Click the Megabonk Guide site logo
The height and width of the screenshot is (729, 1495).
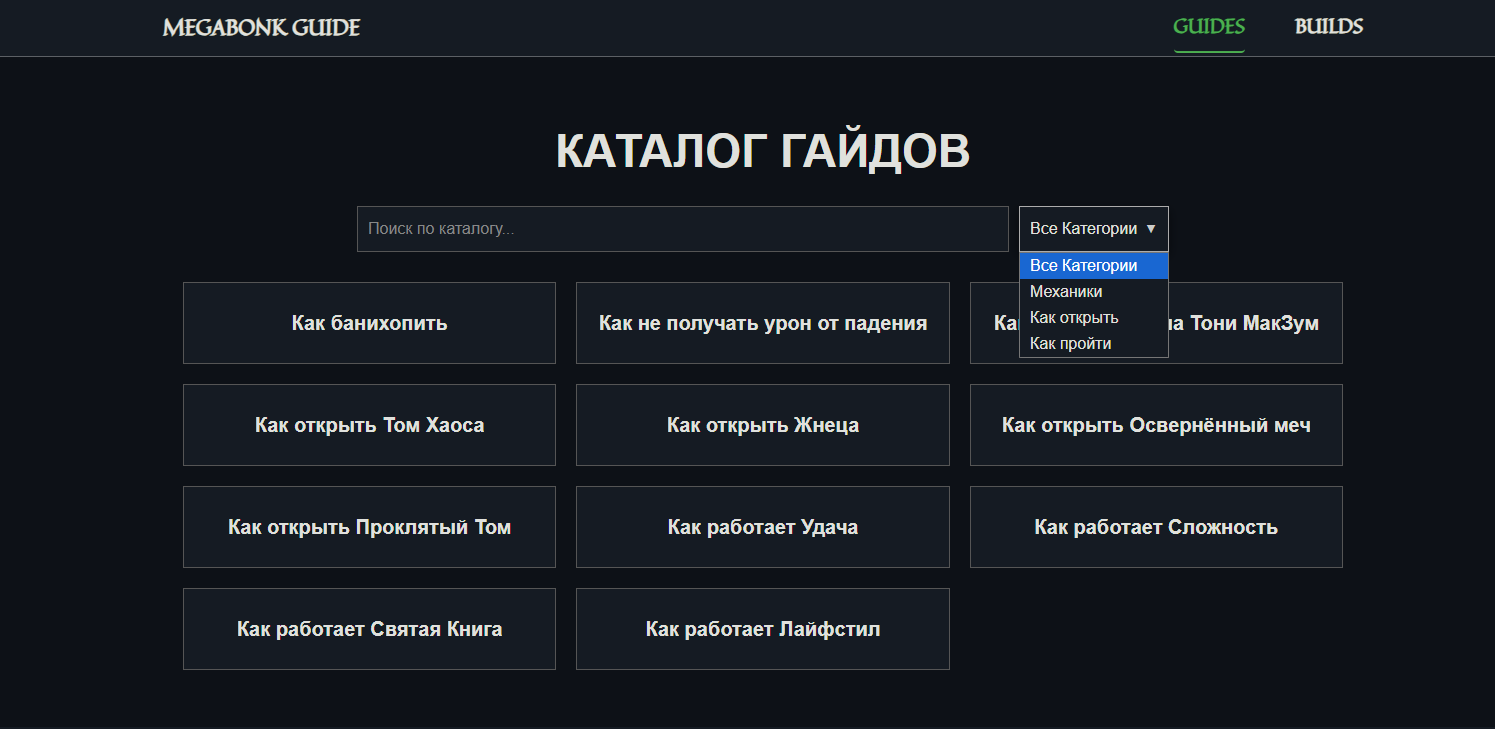point(261,27)
